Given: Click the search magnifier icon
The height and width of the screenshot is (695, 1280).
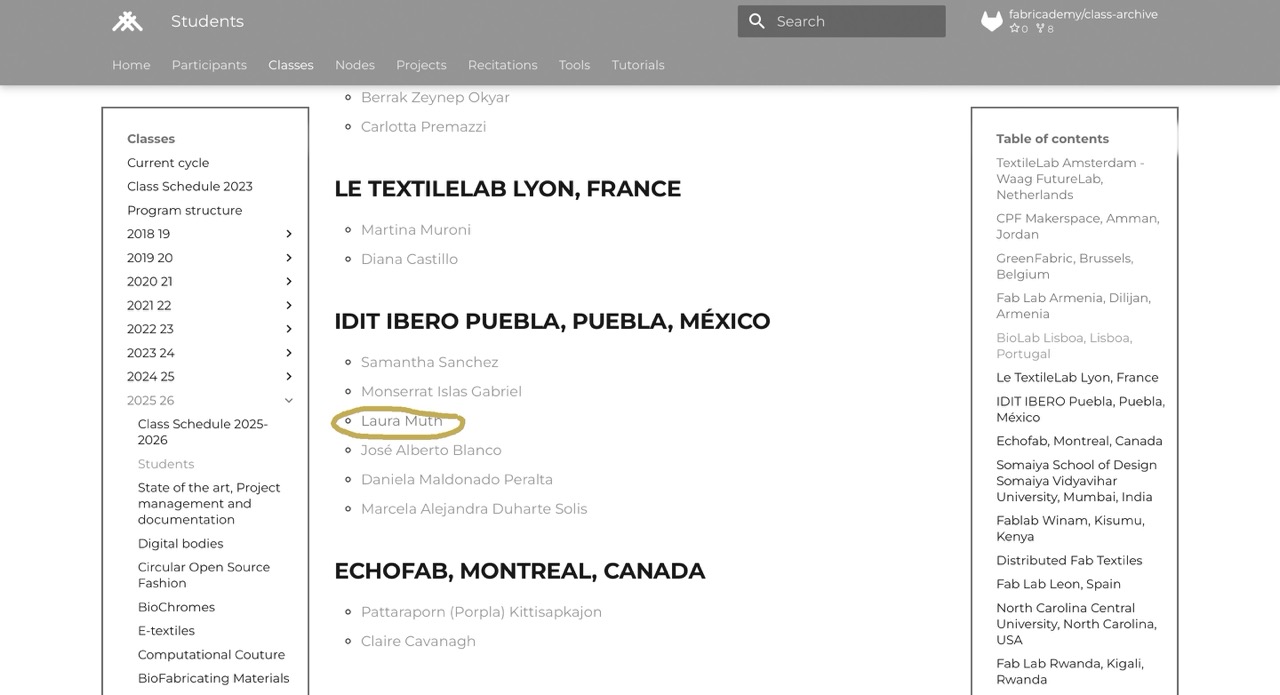Looking at the screenshot, I should click(757, 21).
